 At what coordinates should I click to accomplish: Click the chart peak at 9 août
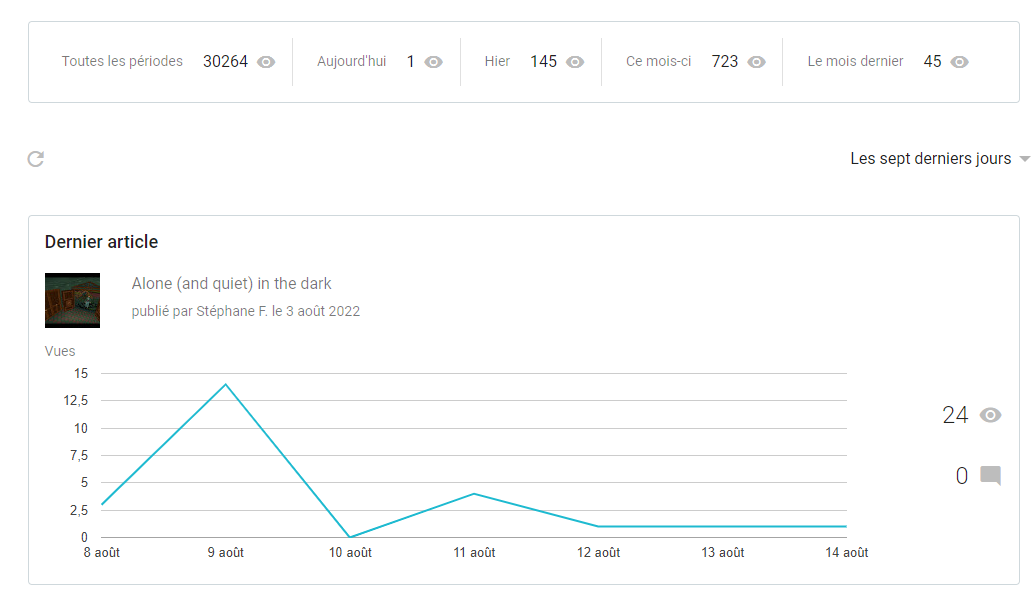click(x=226, y=384)
